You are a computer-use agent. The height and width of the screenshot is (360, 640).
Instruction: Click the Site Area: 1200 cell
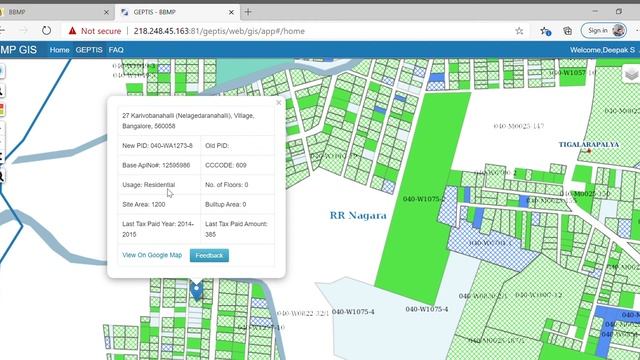click(159, 204)
